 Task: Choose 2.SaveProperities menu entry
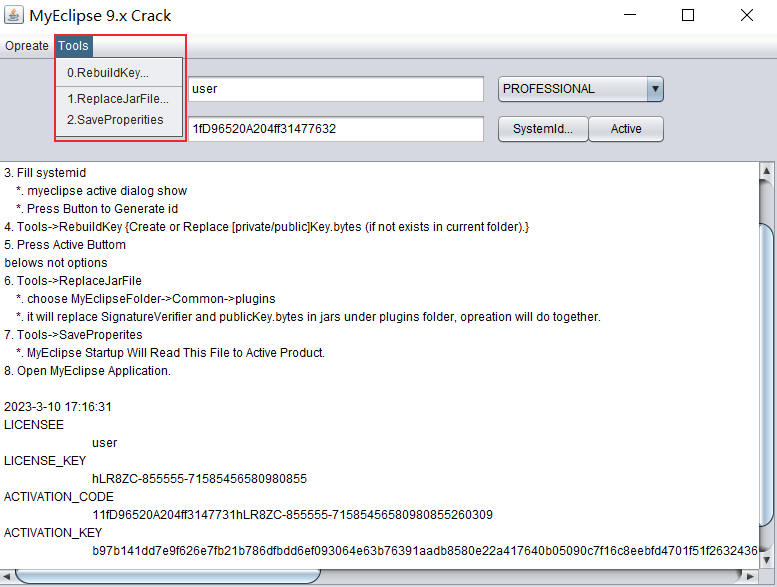point(119,120)
